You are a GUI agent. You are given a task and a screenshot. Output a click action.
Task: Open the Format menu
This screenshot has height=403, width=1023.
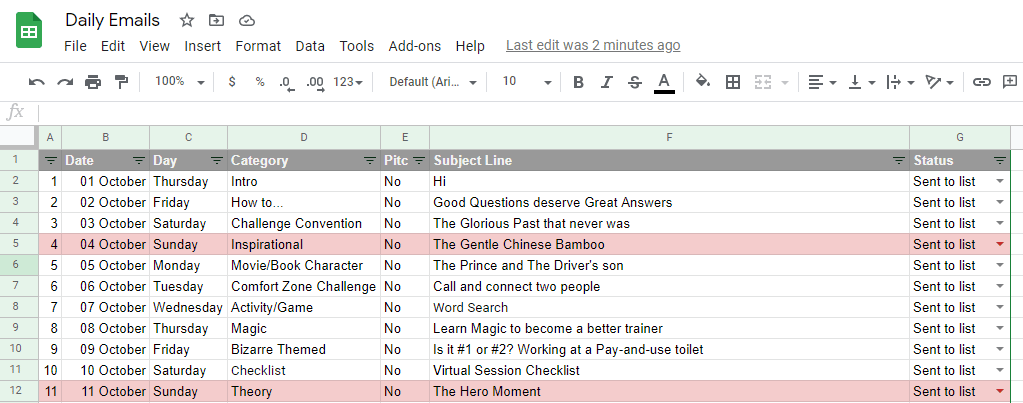pyautogui.click(x=258, y=46)
